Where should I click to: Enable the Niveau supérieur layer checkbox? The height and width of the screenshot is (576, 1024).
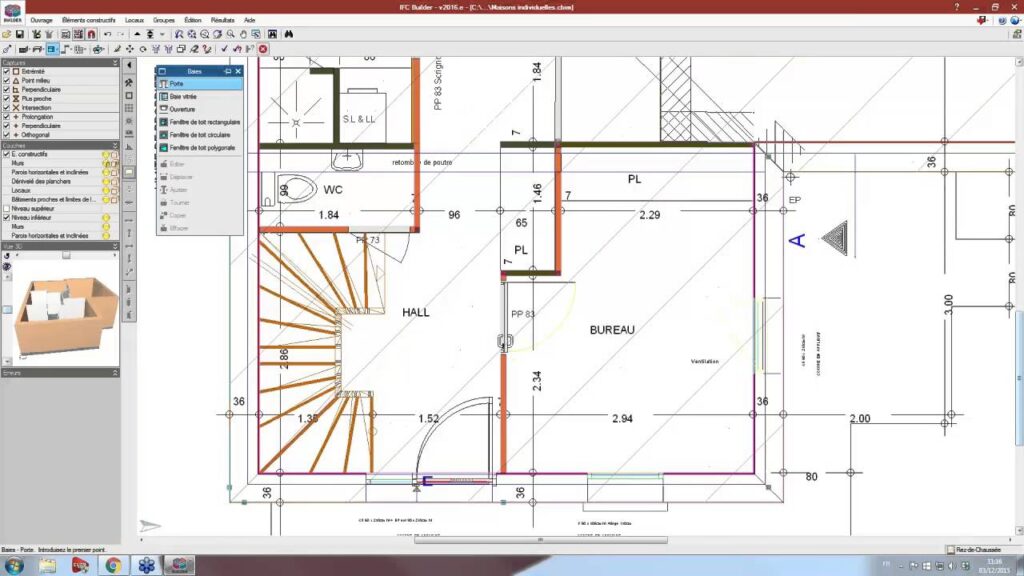click(6, 208)
